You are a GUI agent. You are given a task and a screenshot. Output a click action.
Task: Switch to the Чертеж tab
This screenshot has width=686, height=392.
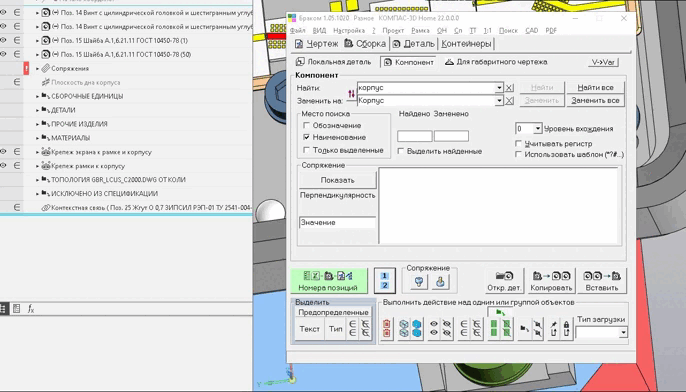[316, 44]
